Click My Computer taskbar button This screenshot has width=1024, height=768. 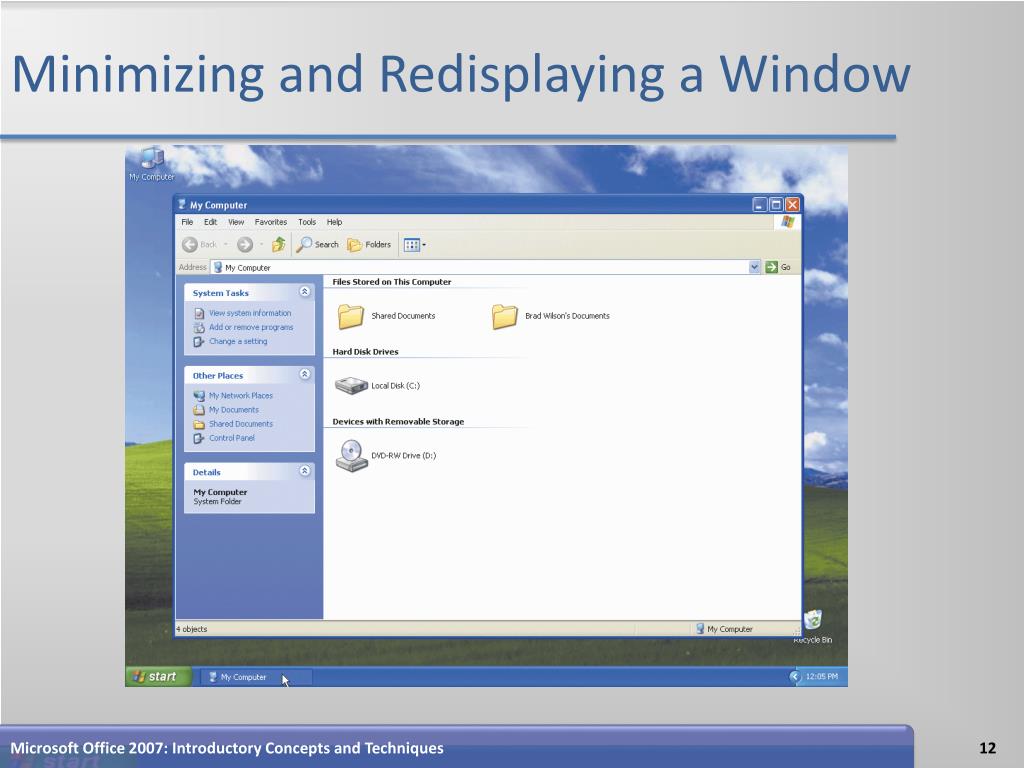pos(255,677)
